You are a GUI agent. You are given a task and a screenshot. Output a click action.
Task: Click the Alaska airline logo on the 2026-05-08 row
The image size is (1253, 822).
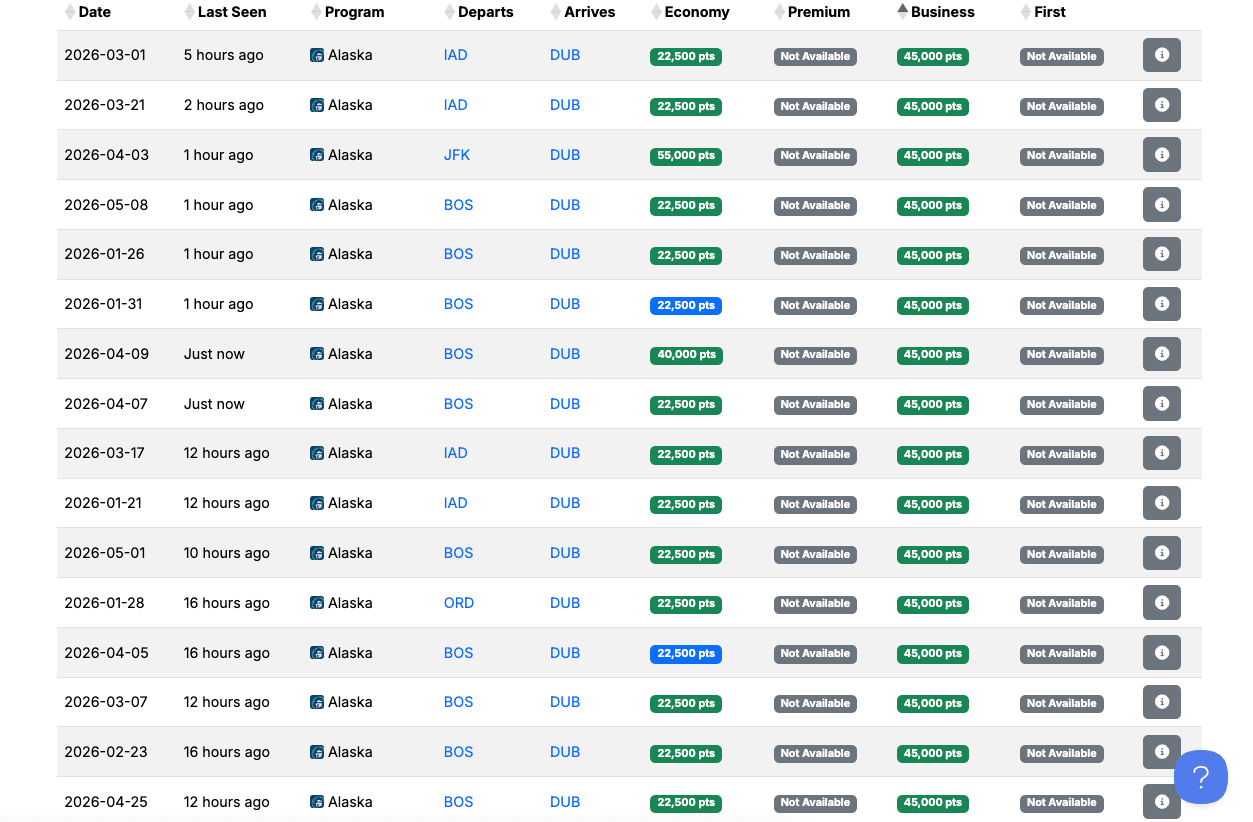[316, 204]
